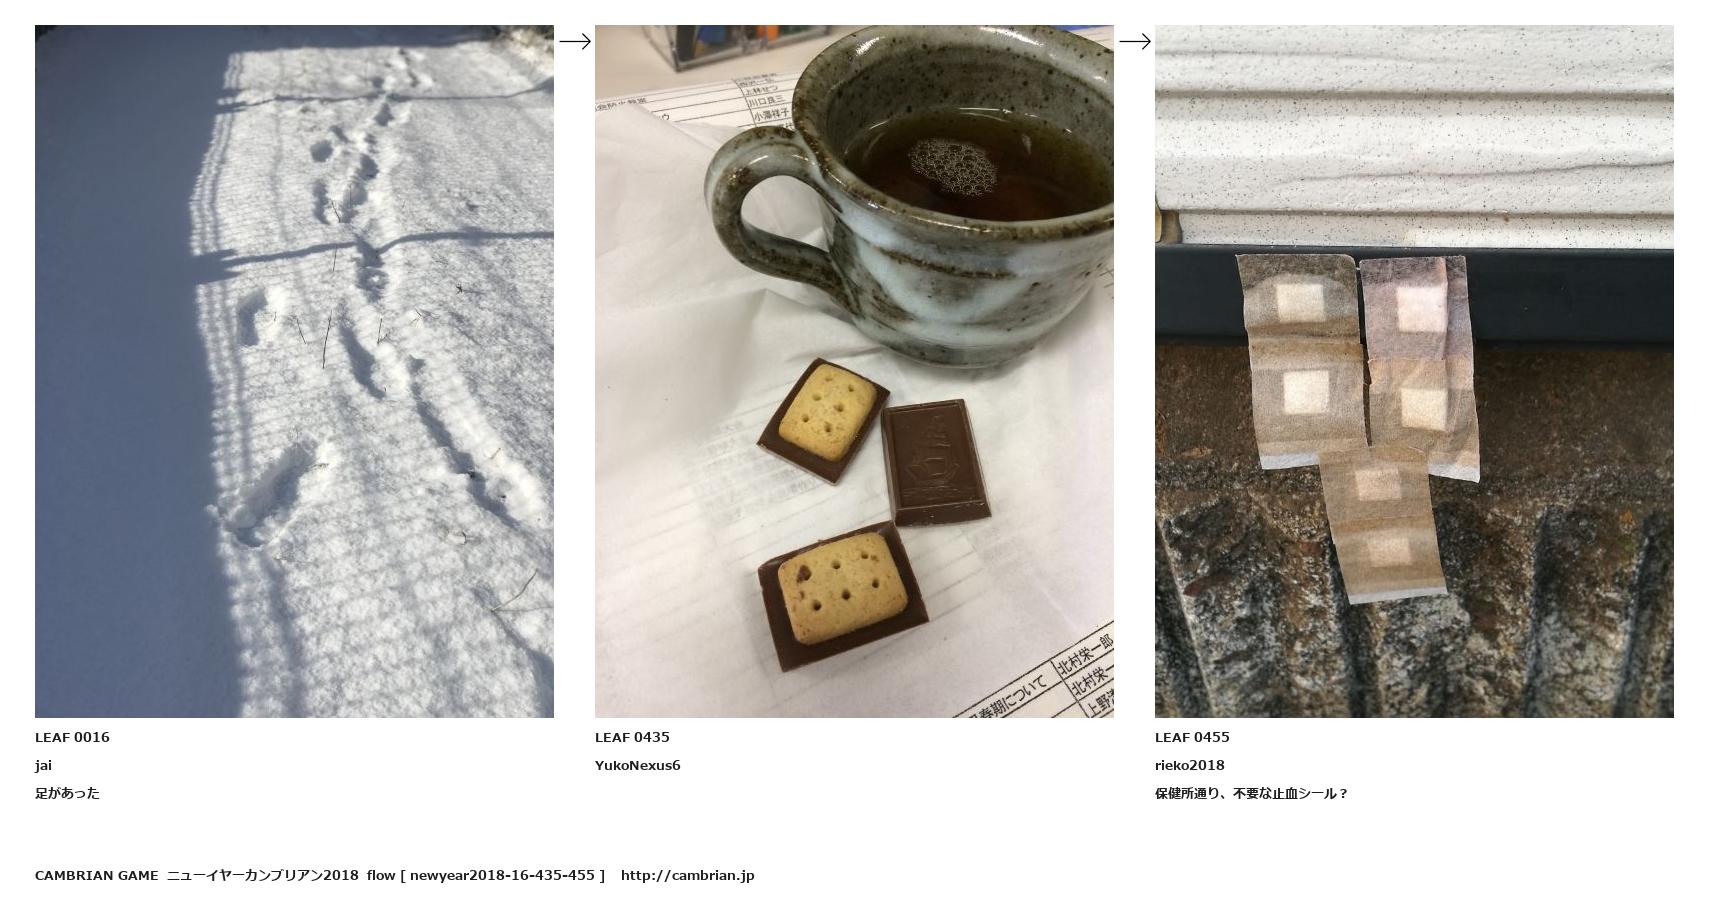Select the author name rieko2018
This screenshot has height=900, width=1709.
click(1189, 765)
